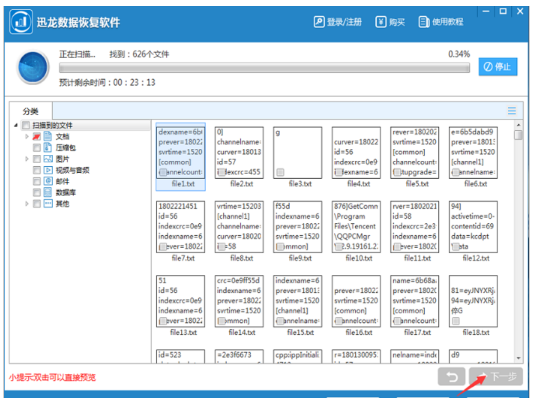This screenshot has width=535, height=407.
Task: Enable the 视频与音频 checkbox
Action: coord(37,170)
